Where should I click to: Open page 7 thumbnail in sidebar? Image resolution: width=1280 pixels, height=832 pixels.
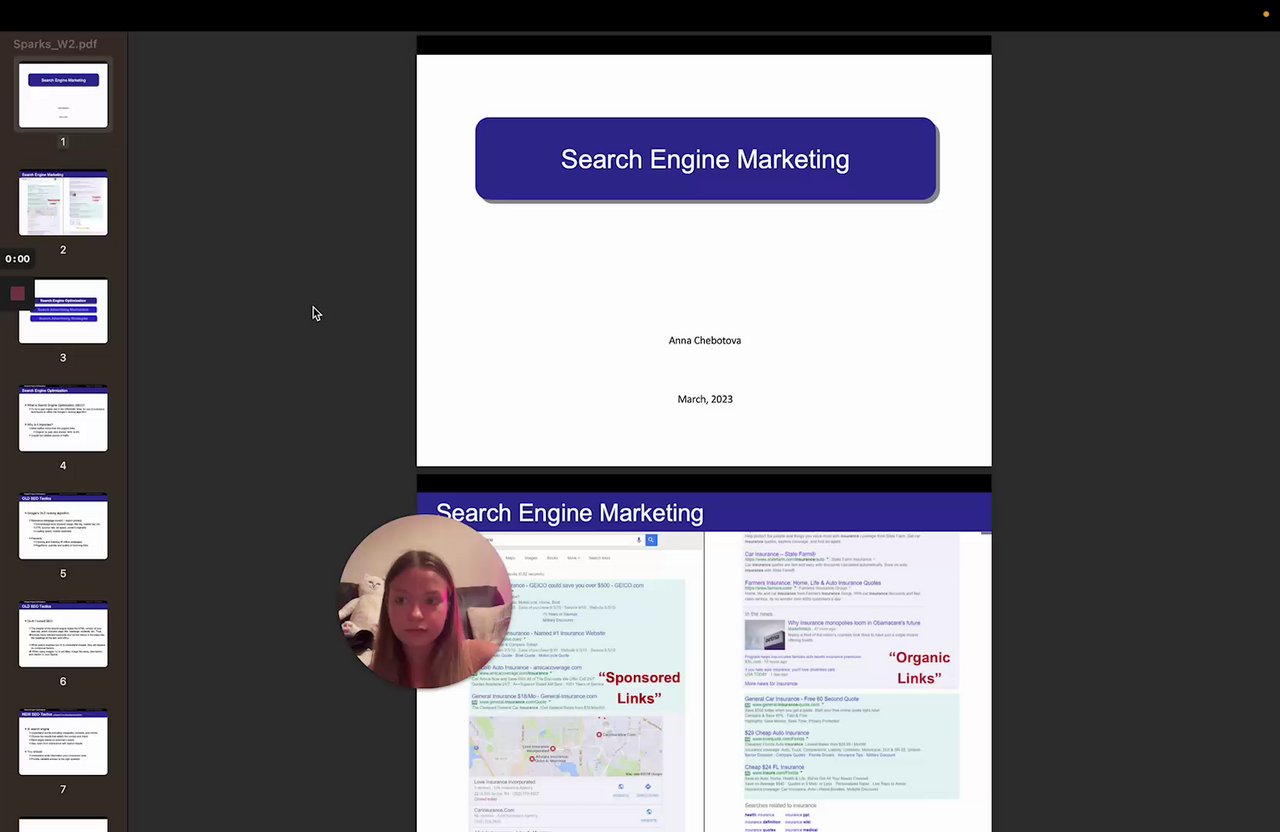(63, 743)
